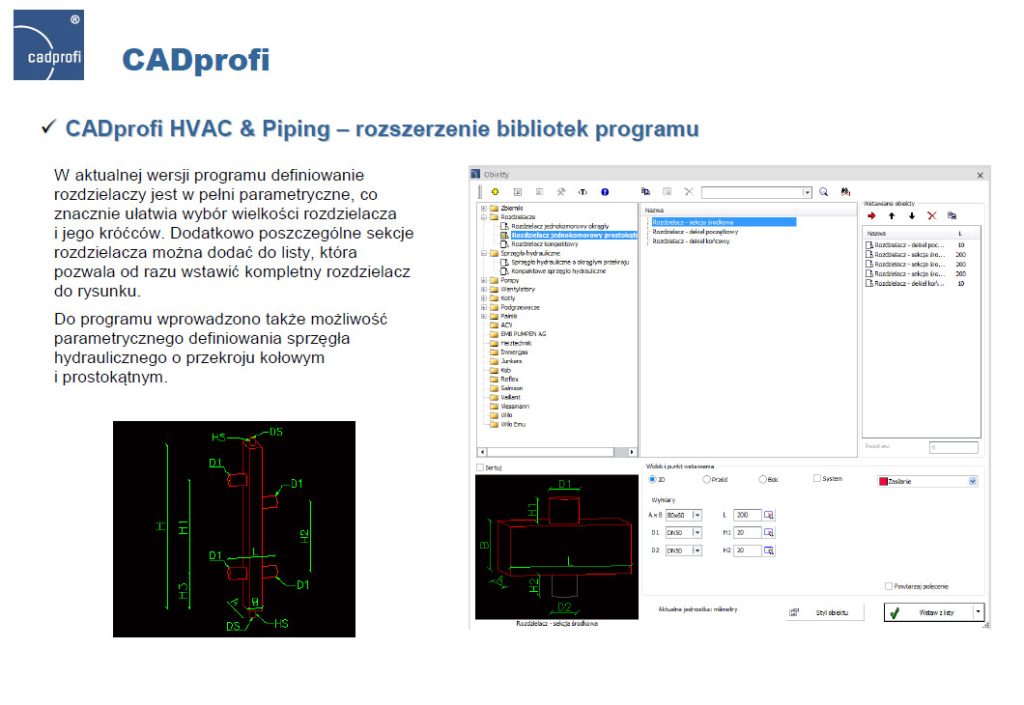Click the pick-from-drawing icon beside the L field

pos(770,514)
